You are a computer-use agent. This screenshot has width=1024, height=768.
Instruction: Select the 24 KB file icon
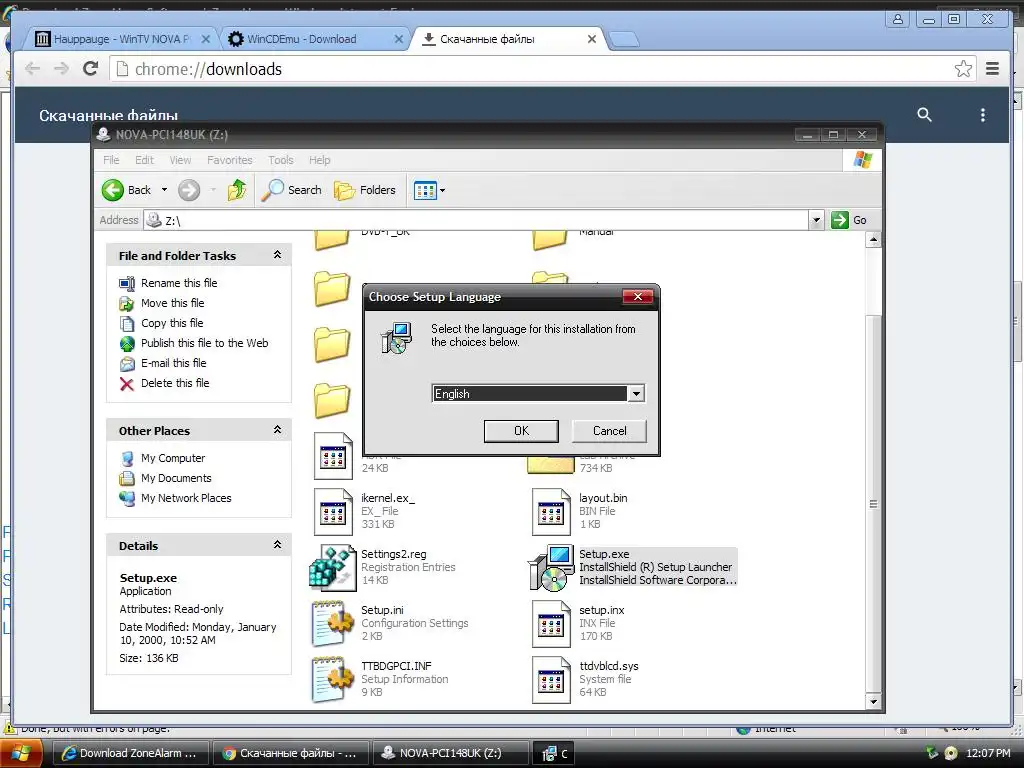332,456
